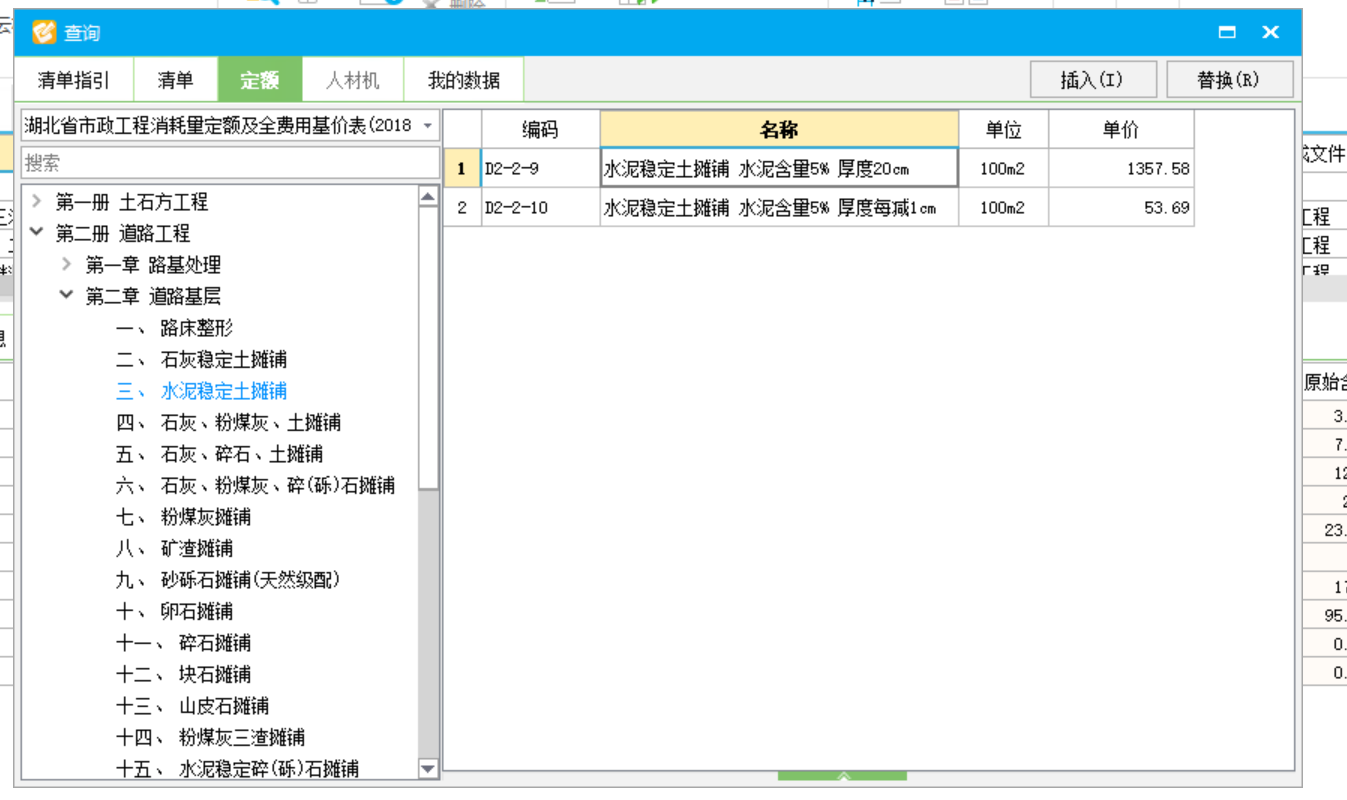Click the 插入(I) button
The image size is (1347, 800).
coord(1092,80)
